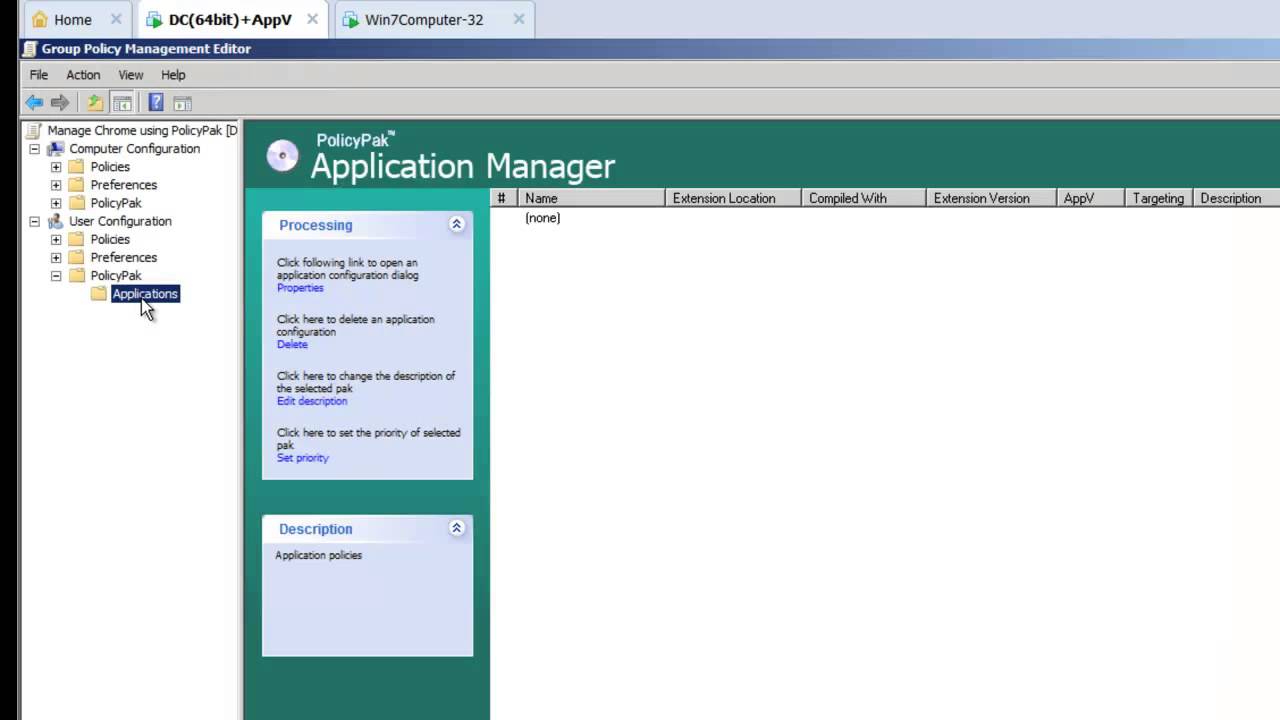Collapse the Computer Configuration node
The height and width of the screenshot is (720, 1280).
coord(34,149)
